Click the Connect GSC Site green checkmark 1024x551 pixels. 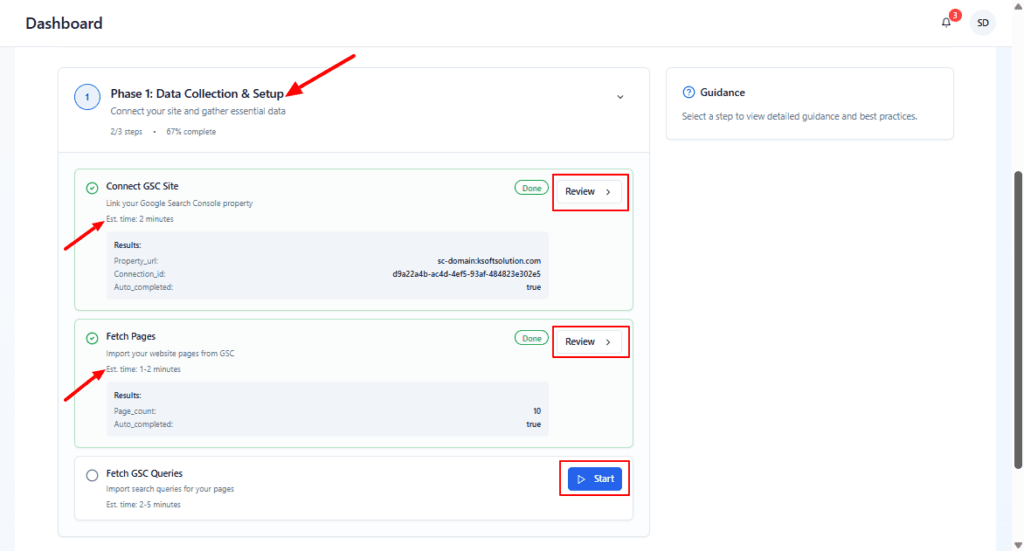[92, 187]
